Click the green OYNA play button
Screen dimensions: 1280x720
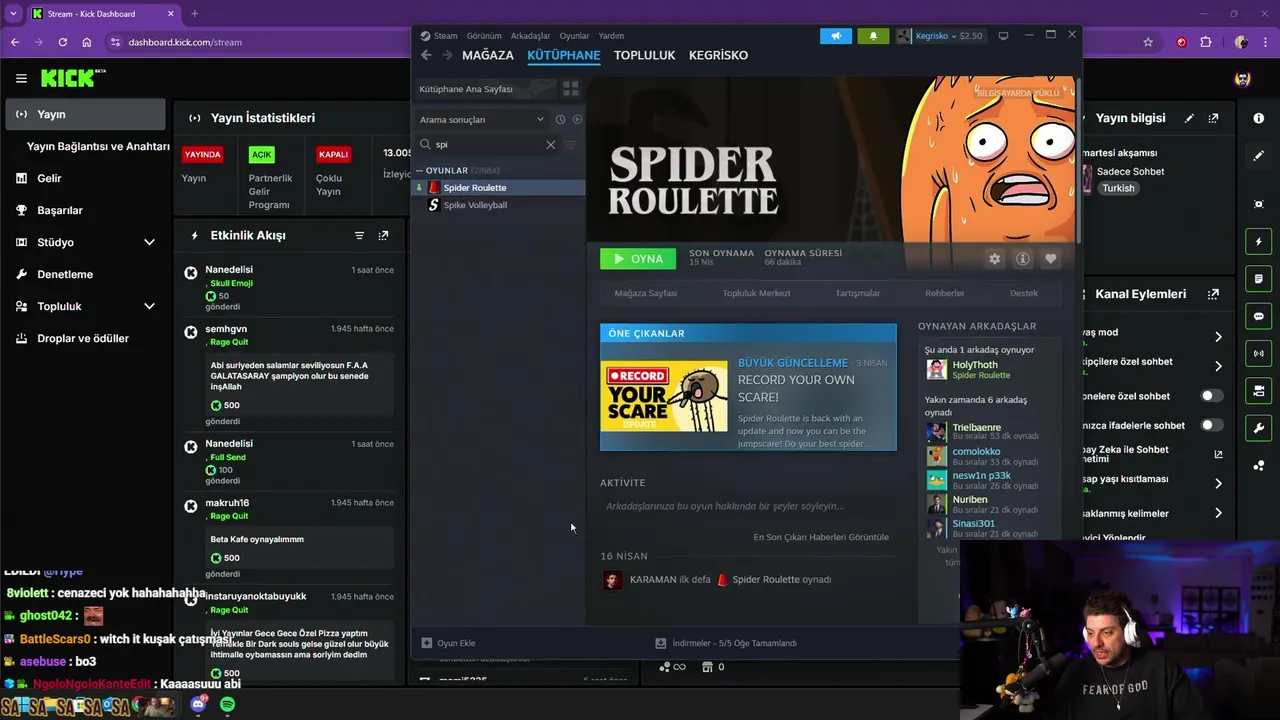pyautogui.click(x=637, y=259)
